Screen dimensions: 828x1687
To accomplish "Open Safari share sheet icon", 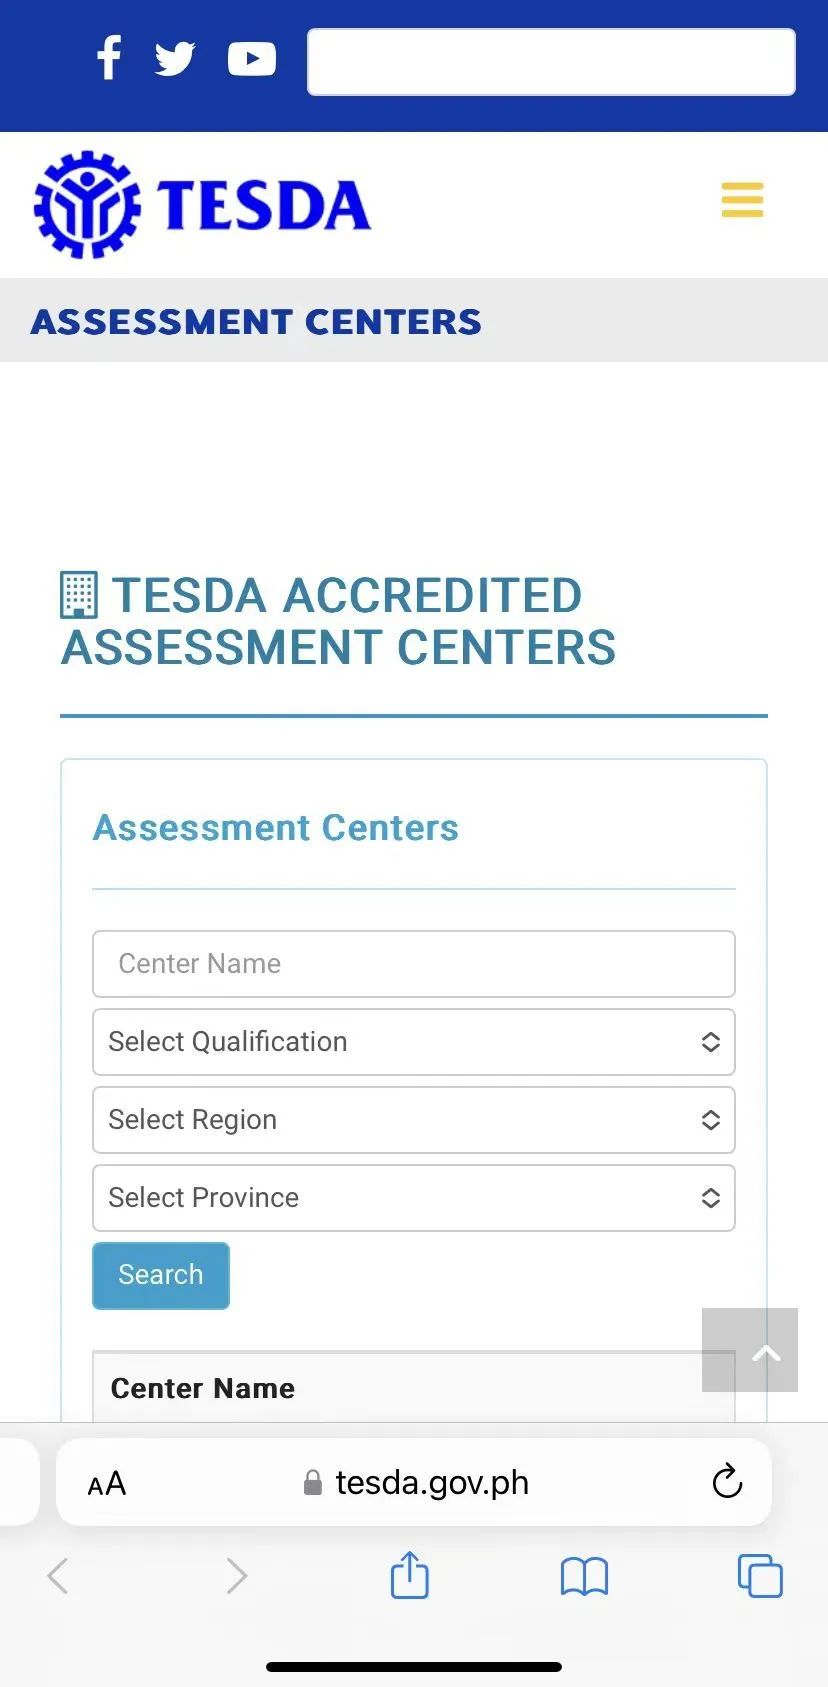I will (409, 1576).
